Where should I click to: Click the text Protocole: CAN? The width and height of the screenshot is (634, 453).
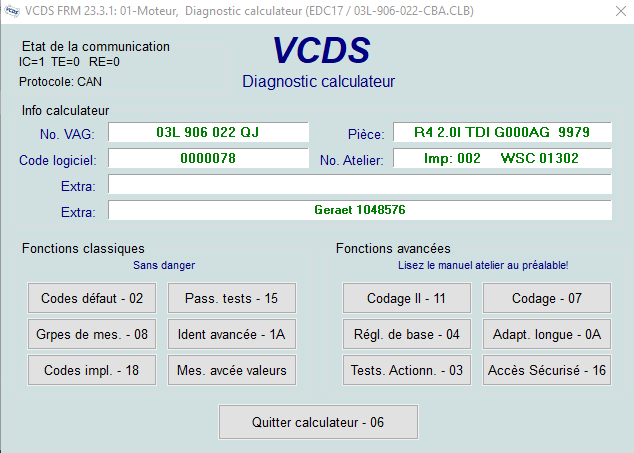pyautogui.click(x=60, y=82)
